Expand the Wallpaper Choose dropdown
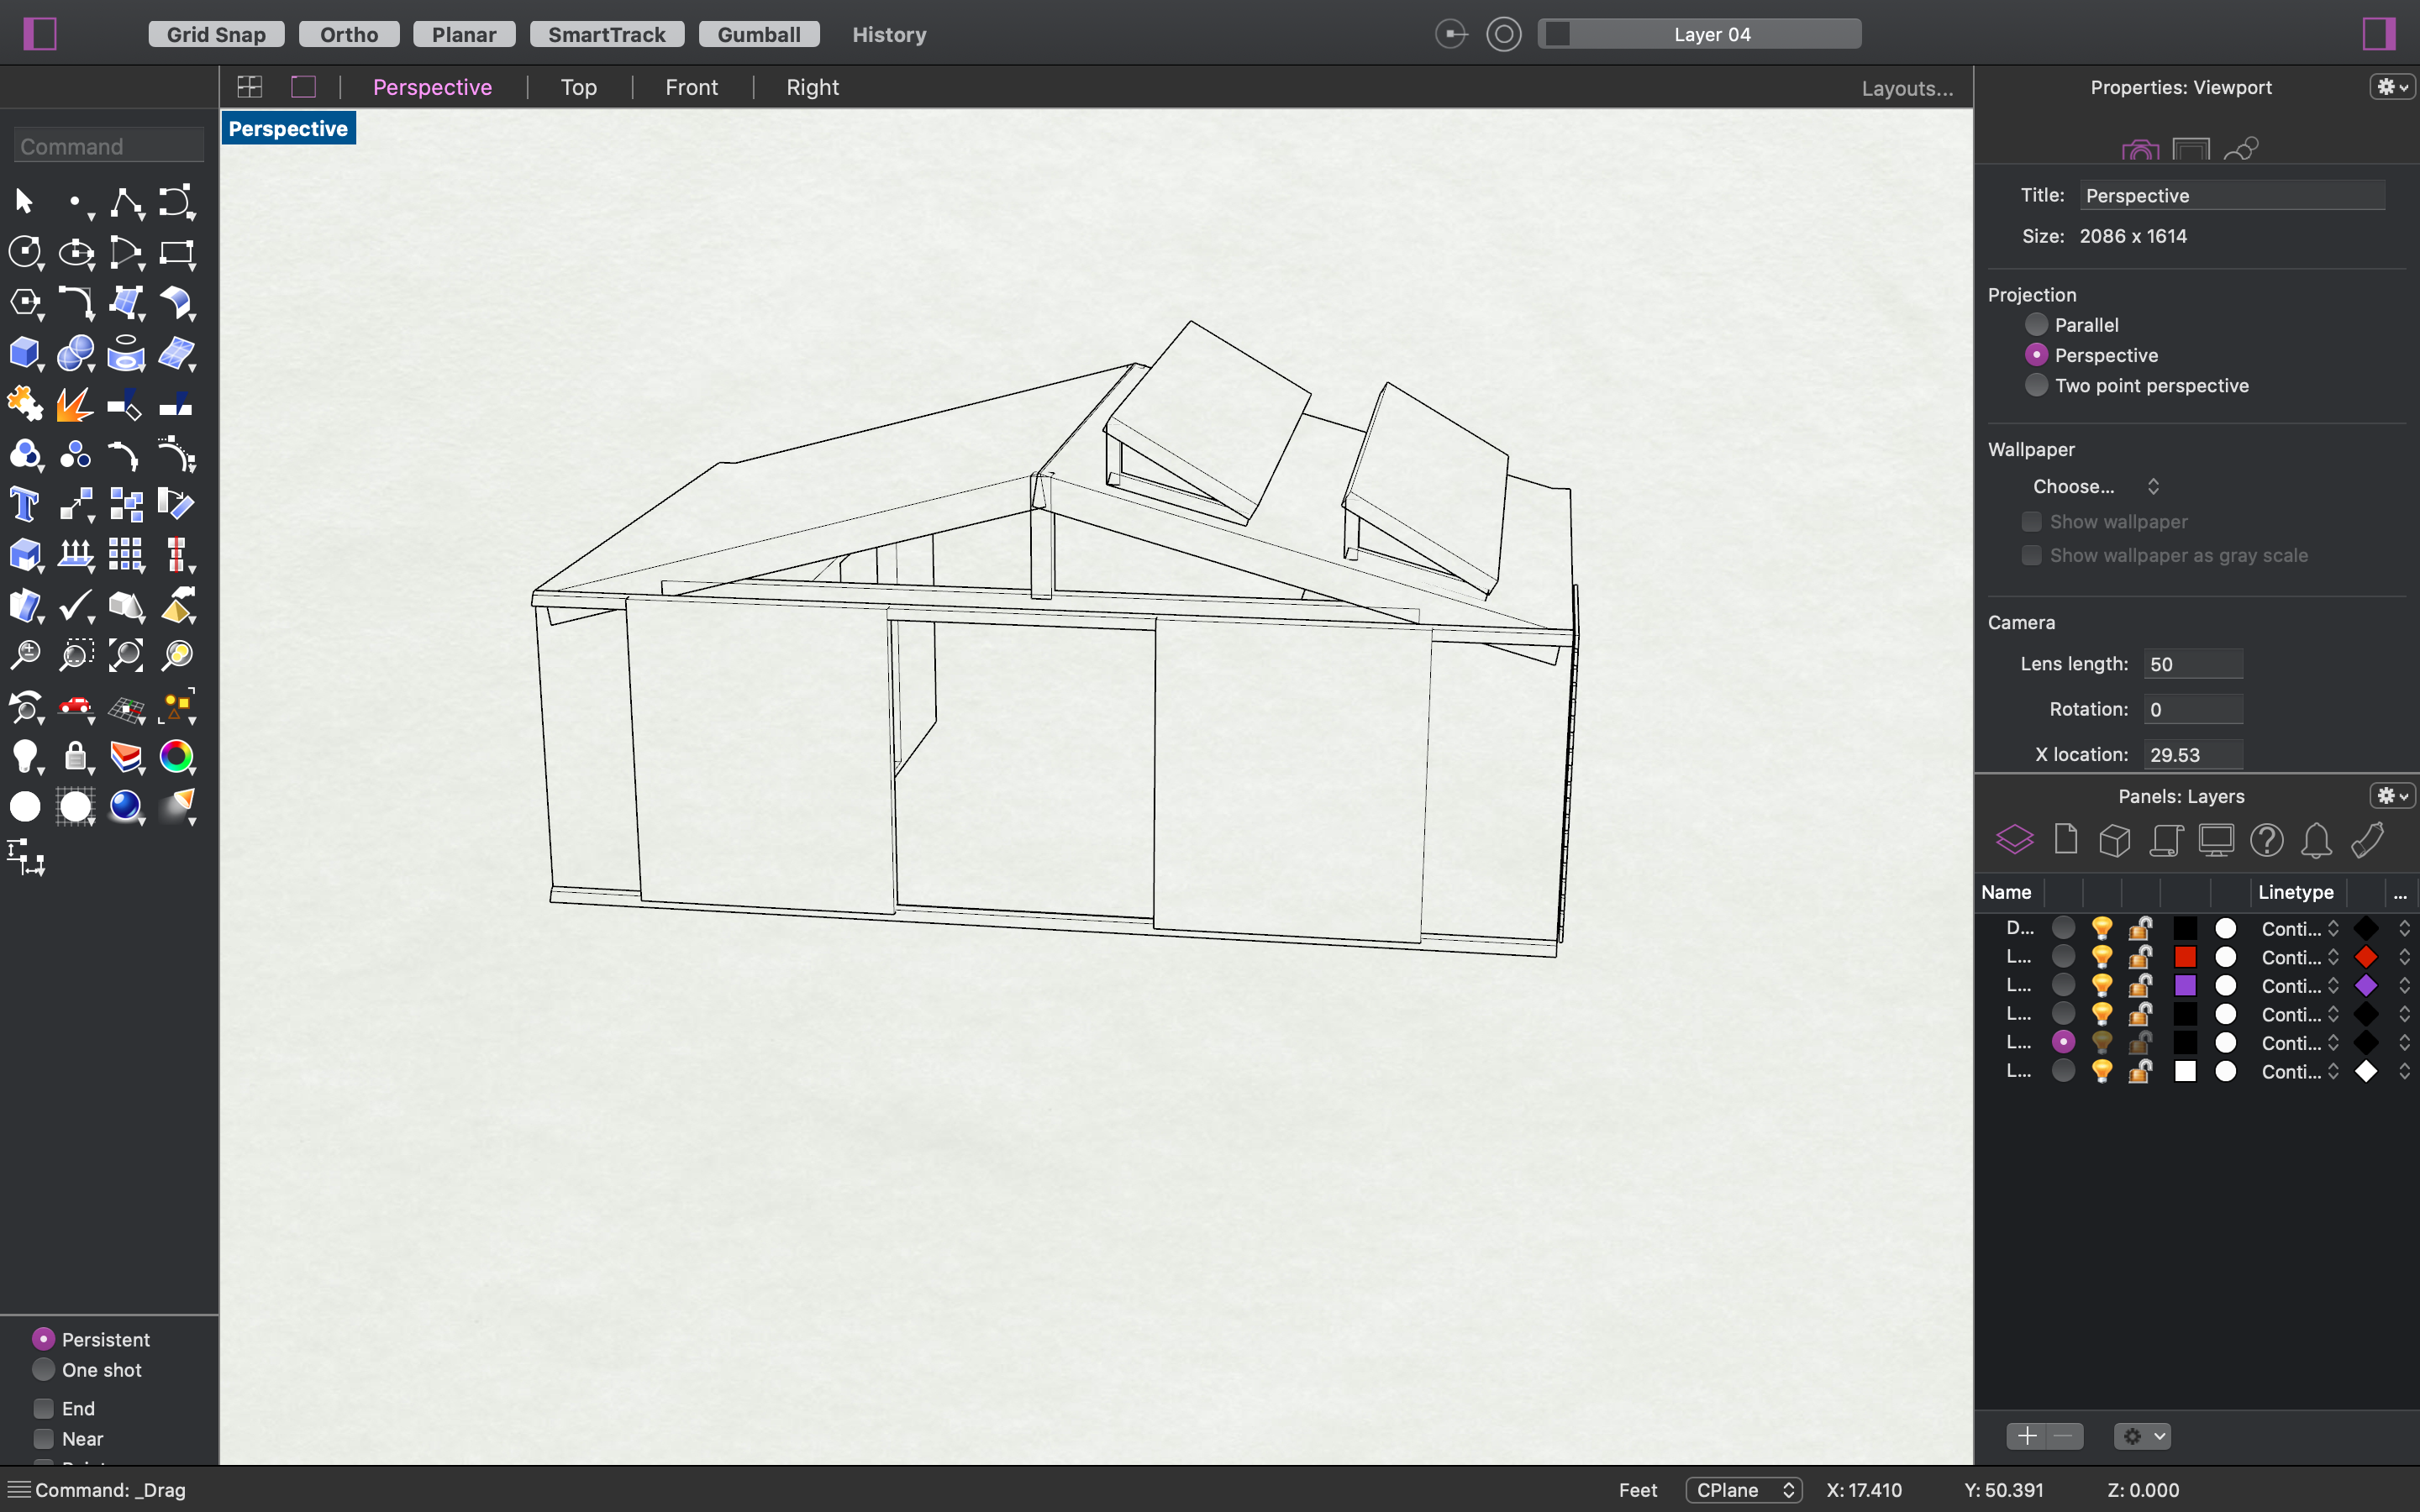Image resolution: width=2420 pixels, height=1512 pixels. [x=2094, y=486]
